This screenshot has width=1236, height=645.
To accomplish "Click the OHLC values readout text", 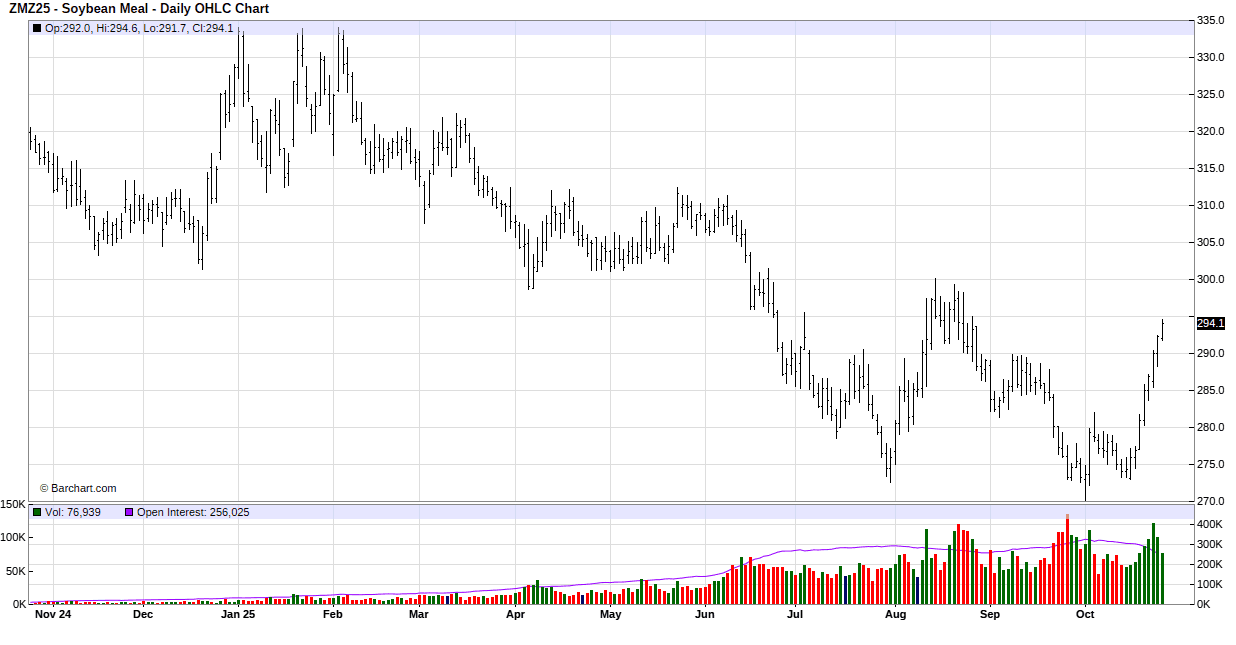I will click(x=139, y=28).
